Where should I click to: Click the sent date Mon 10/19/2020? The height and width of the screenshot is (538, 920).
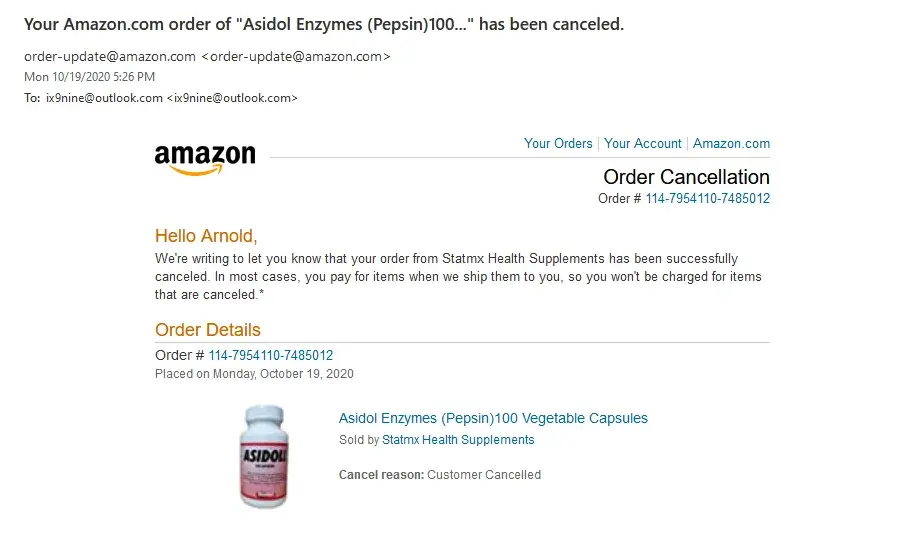click(x=90, y=77)
